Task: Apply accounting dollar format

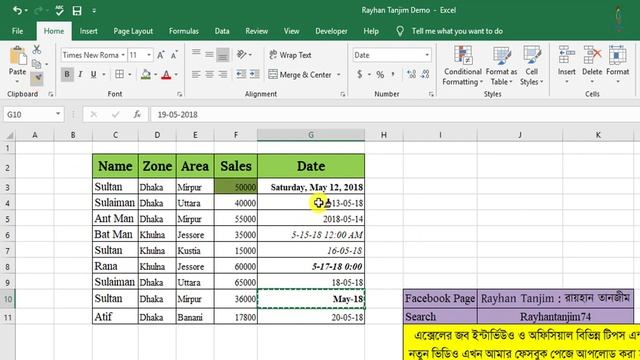Action: tap(359, 74)
